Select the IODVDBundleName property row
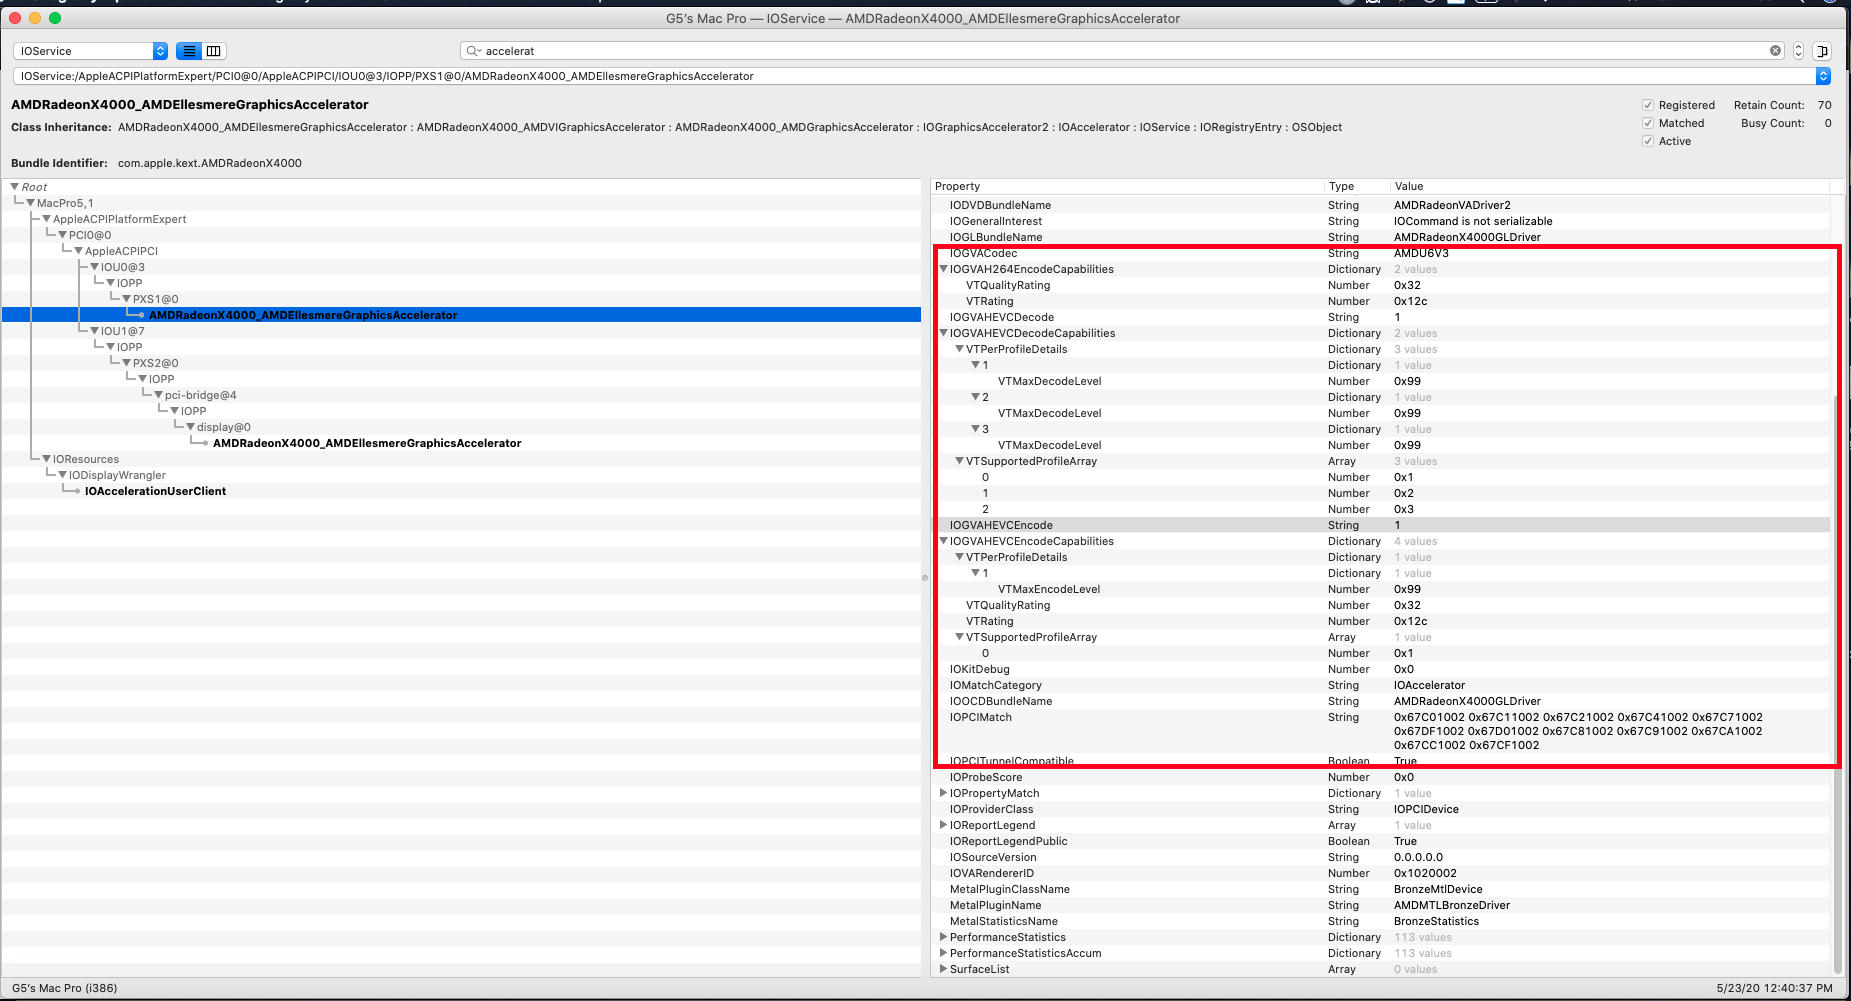The image size is (1851, 1001). [1381, 205]
